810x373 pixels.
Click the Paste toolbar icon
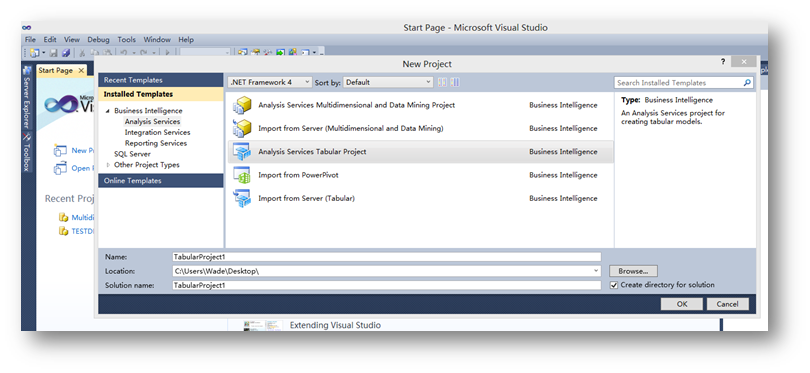[x=107, y=53]
